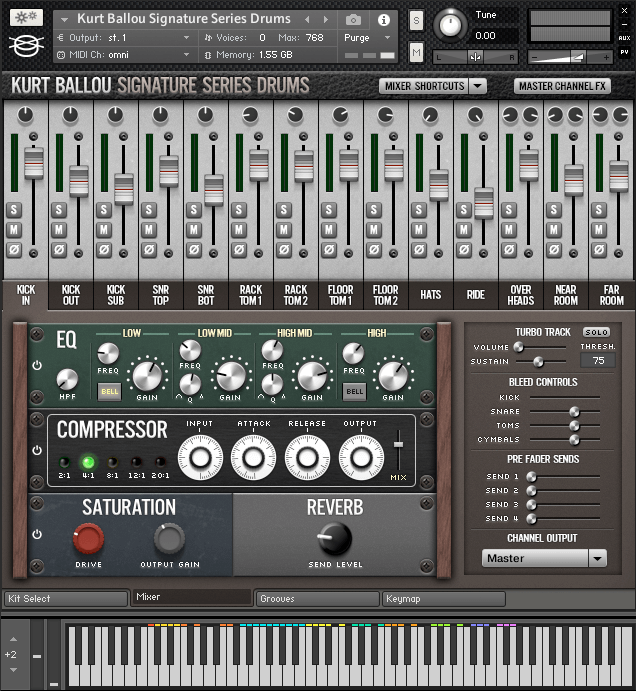Toggle the EQ LOW band BELL switch

[x=109, y=391]
